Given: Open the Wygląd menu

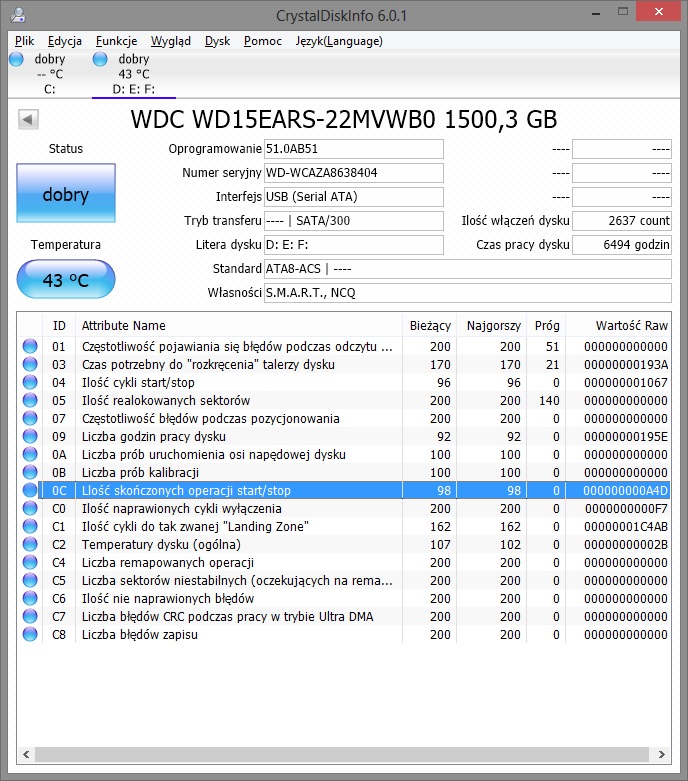Looking at the screenshot, I should (171, 41).
